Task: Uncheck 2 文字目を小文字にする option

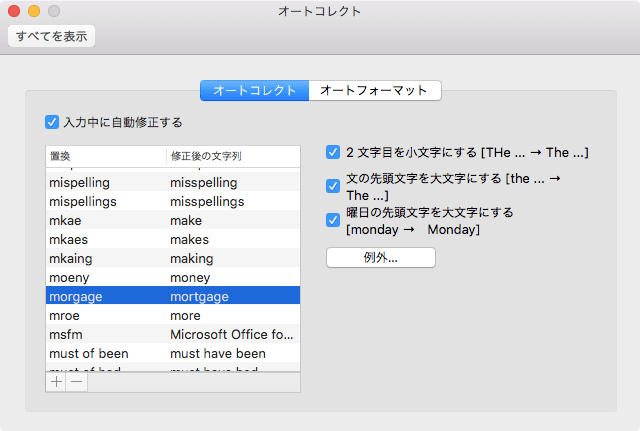Action: click(x=334, y=153)
